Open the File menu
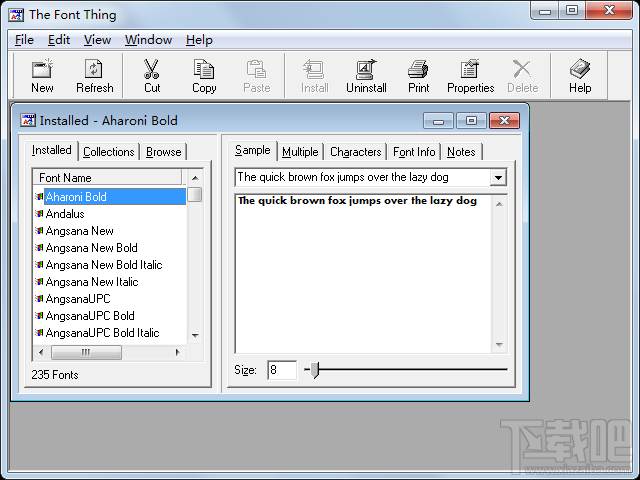 click(24, 40)
